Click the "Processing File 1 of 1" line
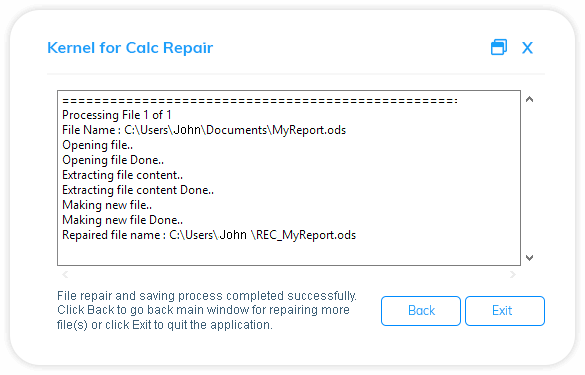The width and height of the screenshot is (585, 375). 117,115
